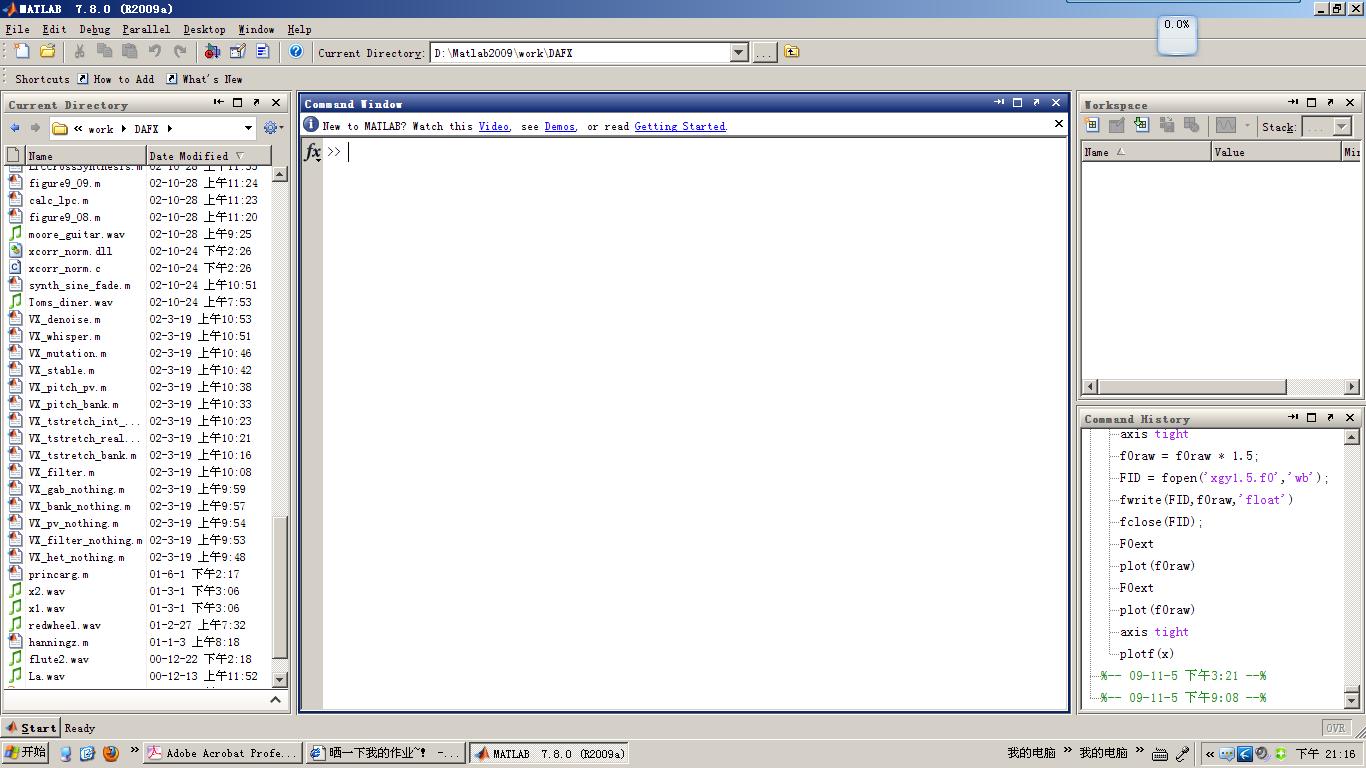Open the Window menu
Viewport: 1366px width, 768px height.
click(256, 30)
